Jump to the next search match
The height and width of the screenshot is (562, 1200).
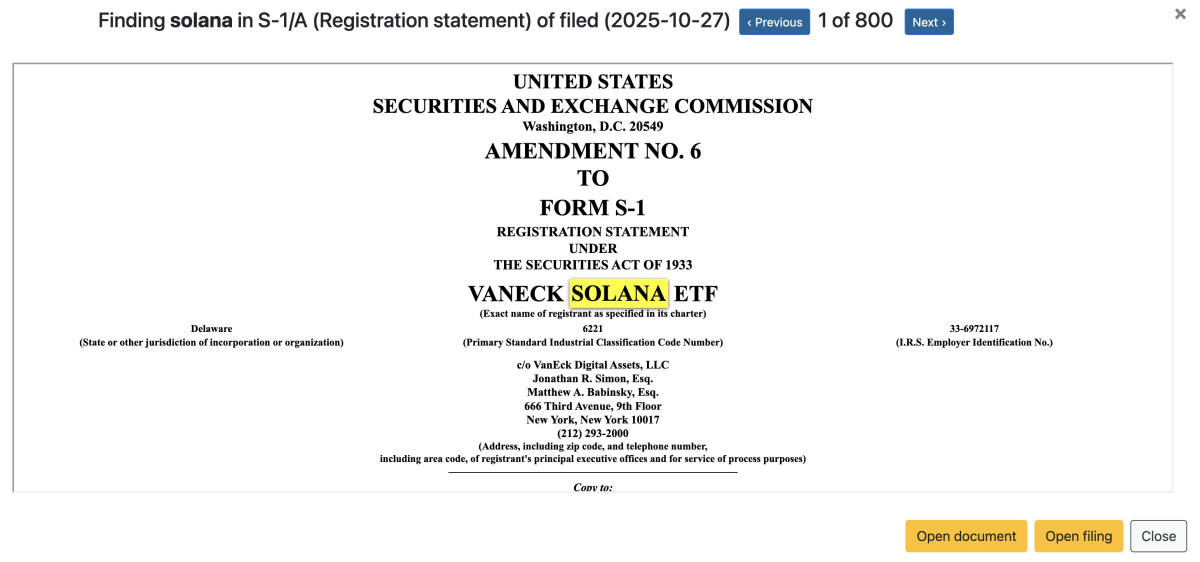pyautogui.click(x=929, y=22)
